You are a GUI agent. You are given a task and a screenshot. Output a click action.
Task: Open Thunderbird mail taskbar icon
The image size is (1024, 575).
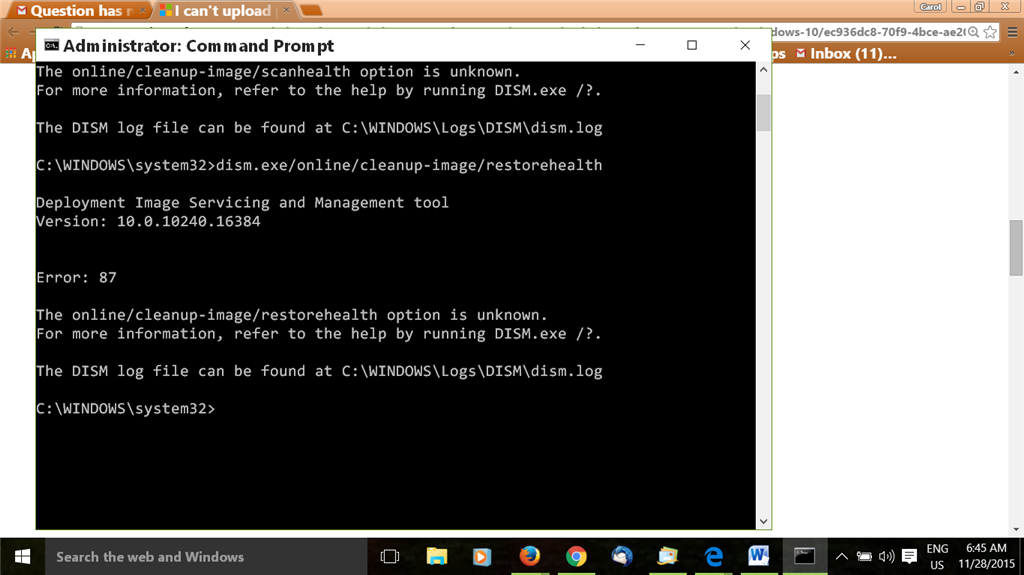622,557
